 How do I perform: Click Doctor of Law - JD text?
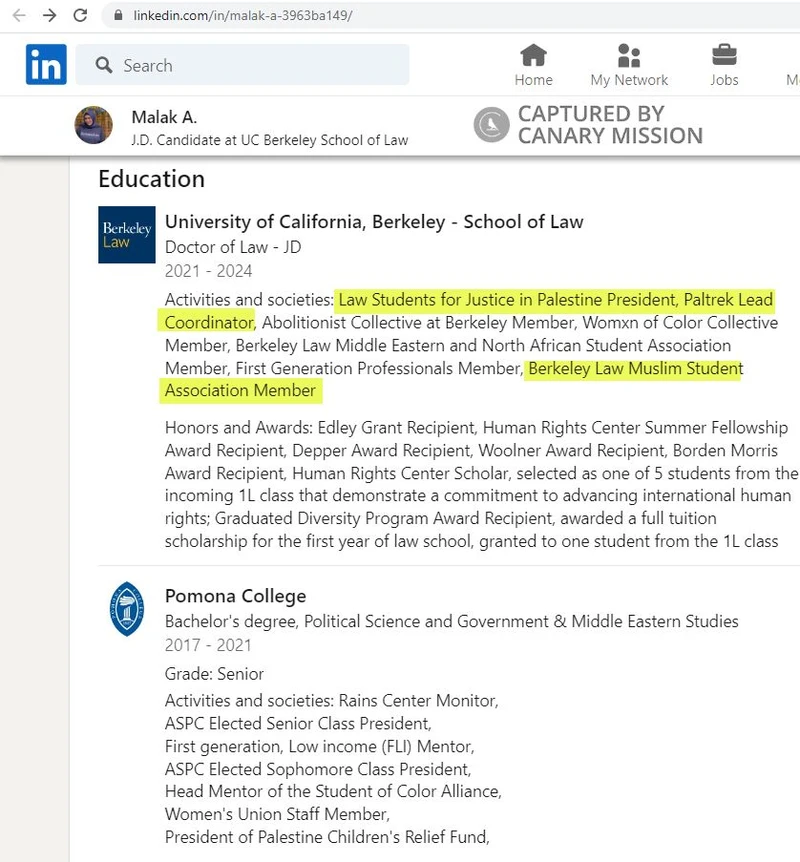tap(233, 247)
